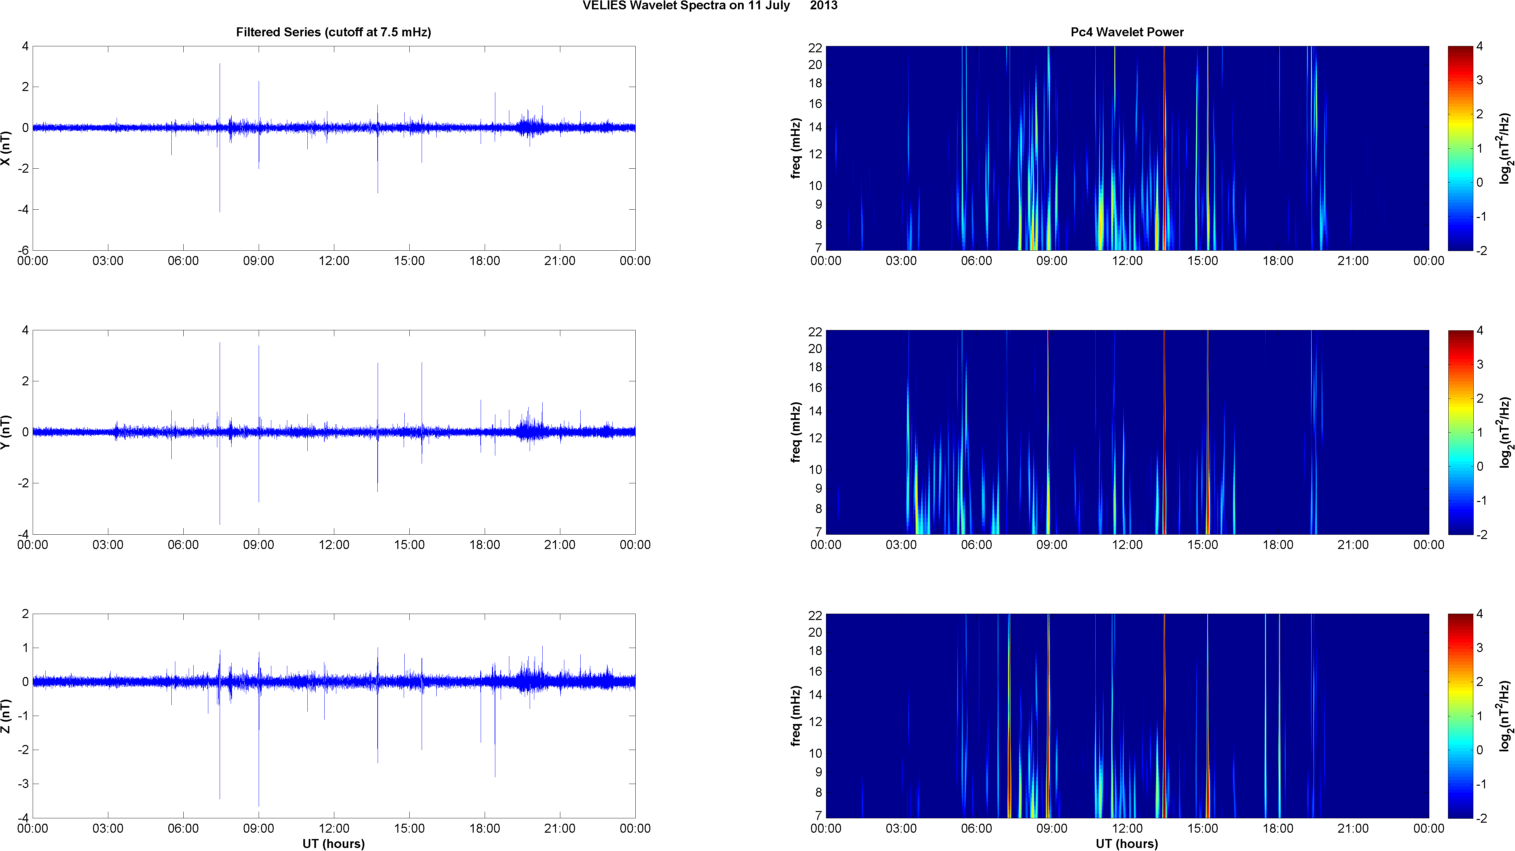This screenshot has height=851, width=1515.
Task: Click the top wavelet plot's colorbar
Action: [1460, 148]
